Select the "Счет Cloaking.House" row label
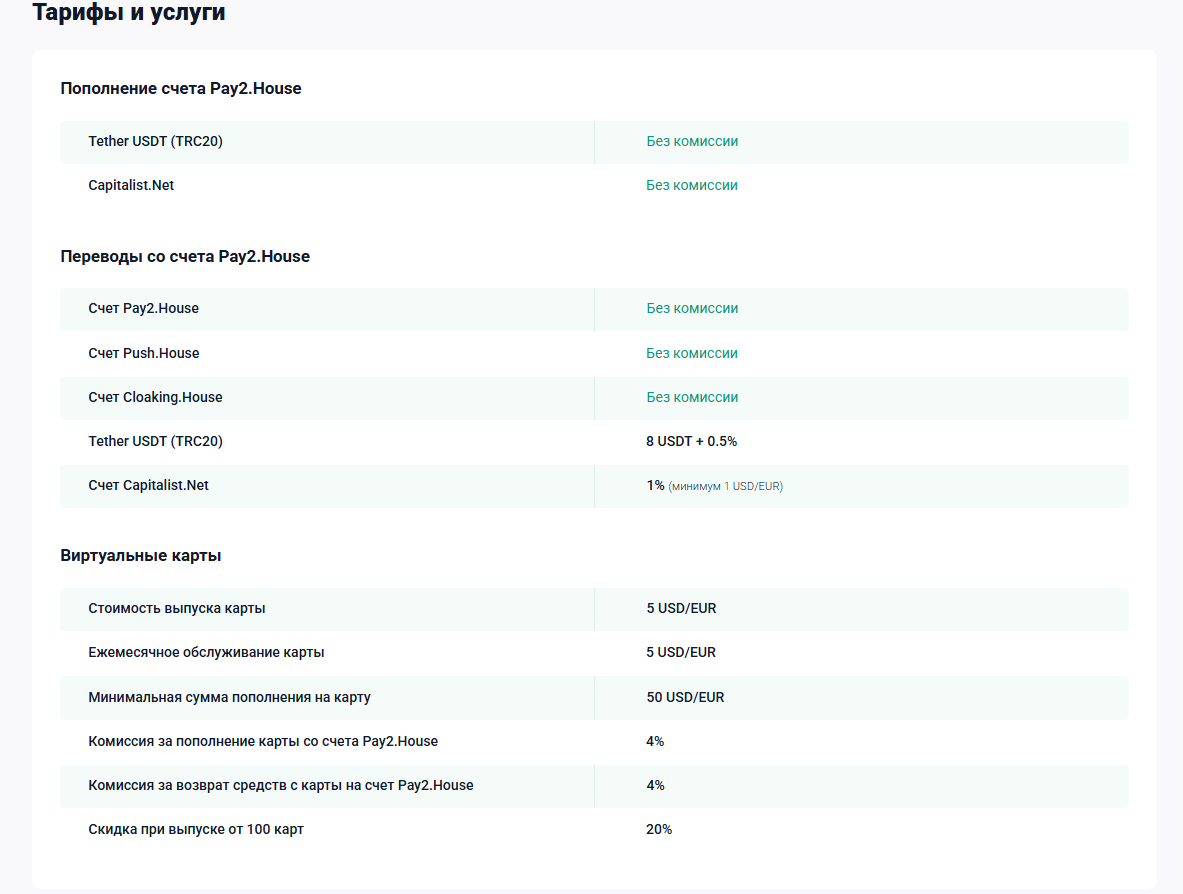 point(155,397)
